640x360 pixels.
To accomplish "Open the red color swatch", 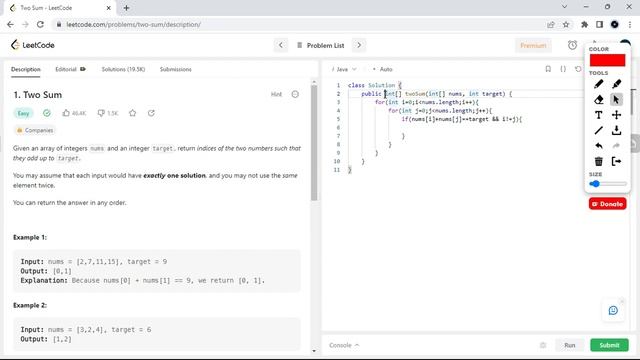I will pyautogui.click(x=607, y=60).
